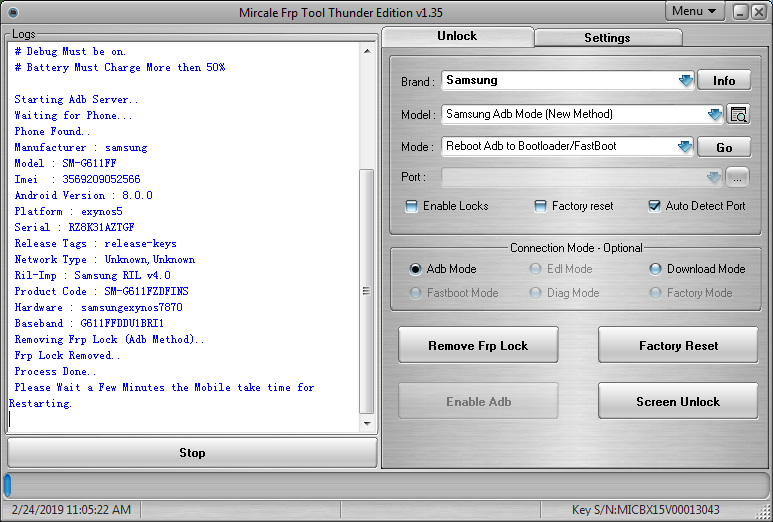Click the 'Hardware : samsungexynos7870' log line
This screenshot has width=773, height=522.
[x=98, y=307]
